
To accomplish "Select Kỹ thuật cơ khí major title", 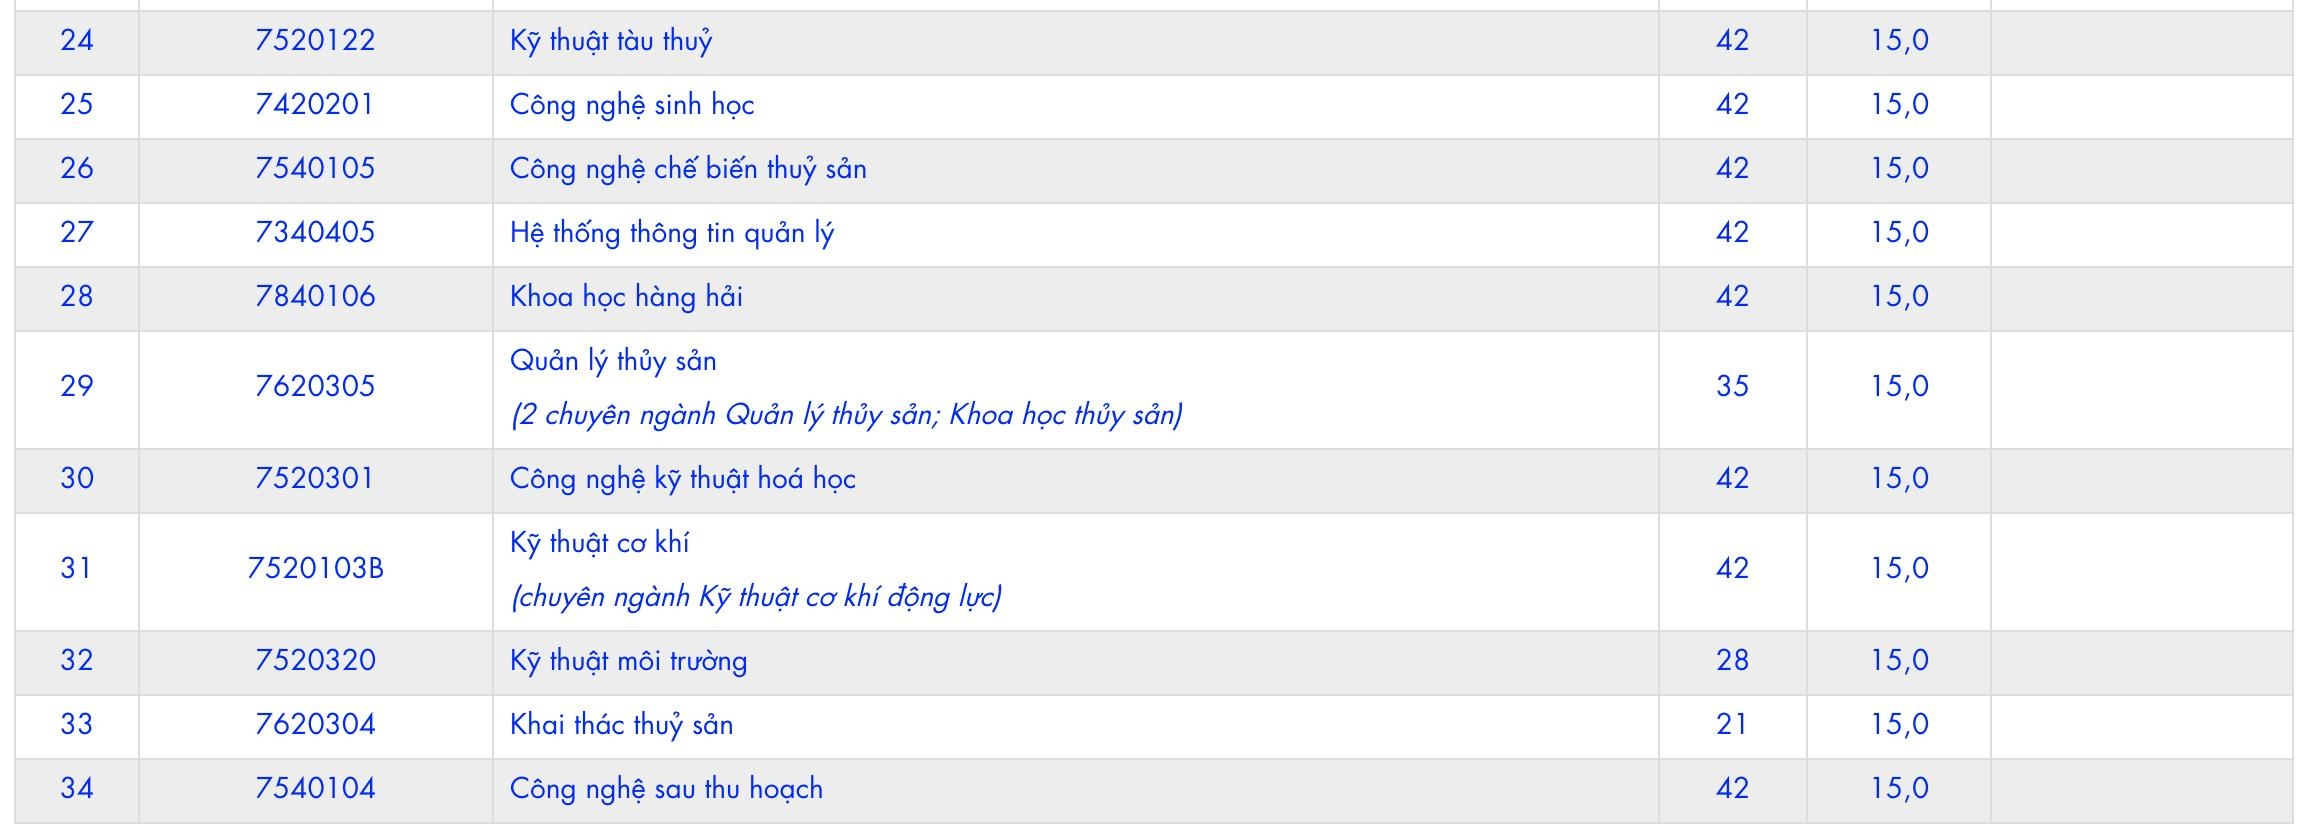I will pyautogui.click(x=599, y=543).
